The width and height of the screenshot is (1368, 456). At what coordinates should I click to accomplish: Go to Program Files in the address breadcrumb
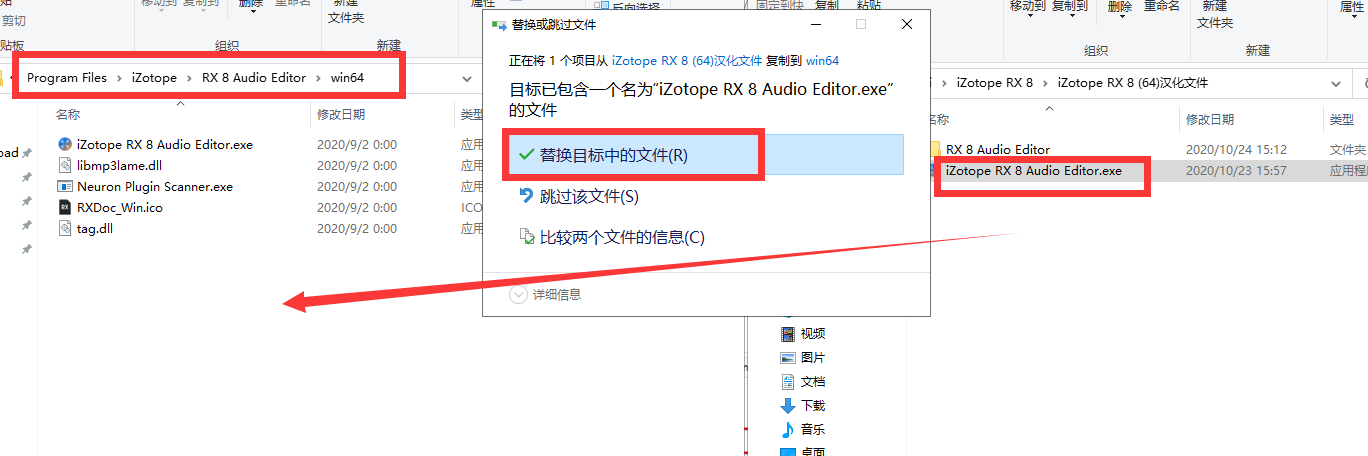[67, 78]
